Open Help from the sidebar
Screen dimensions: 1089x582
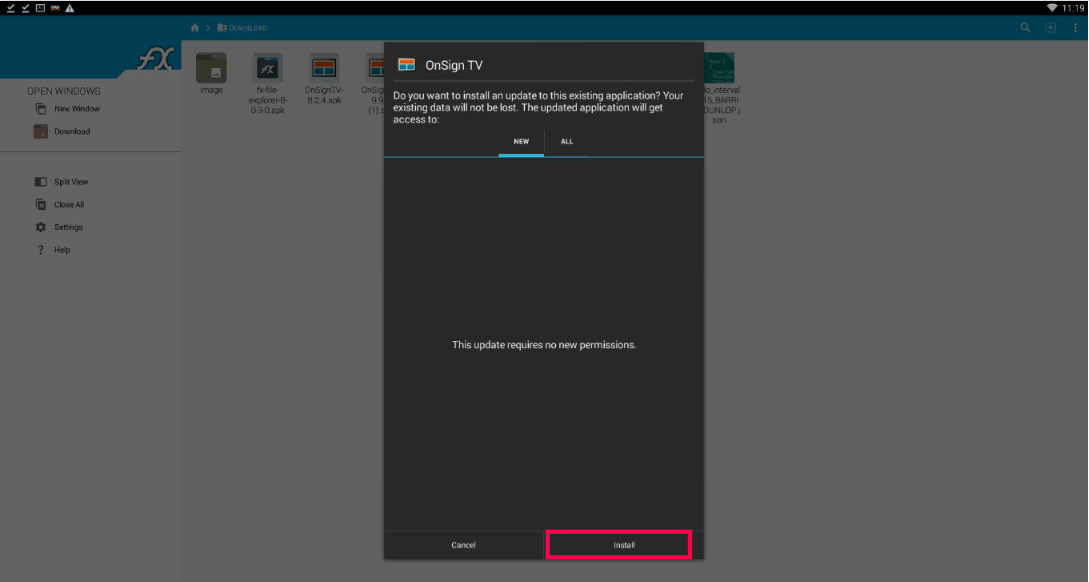[x=53, y=250]
